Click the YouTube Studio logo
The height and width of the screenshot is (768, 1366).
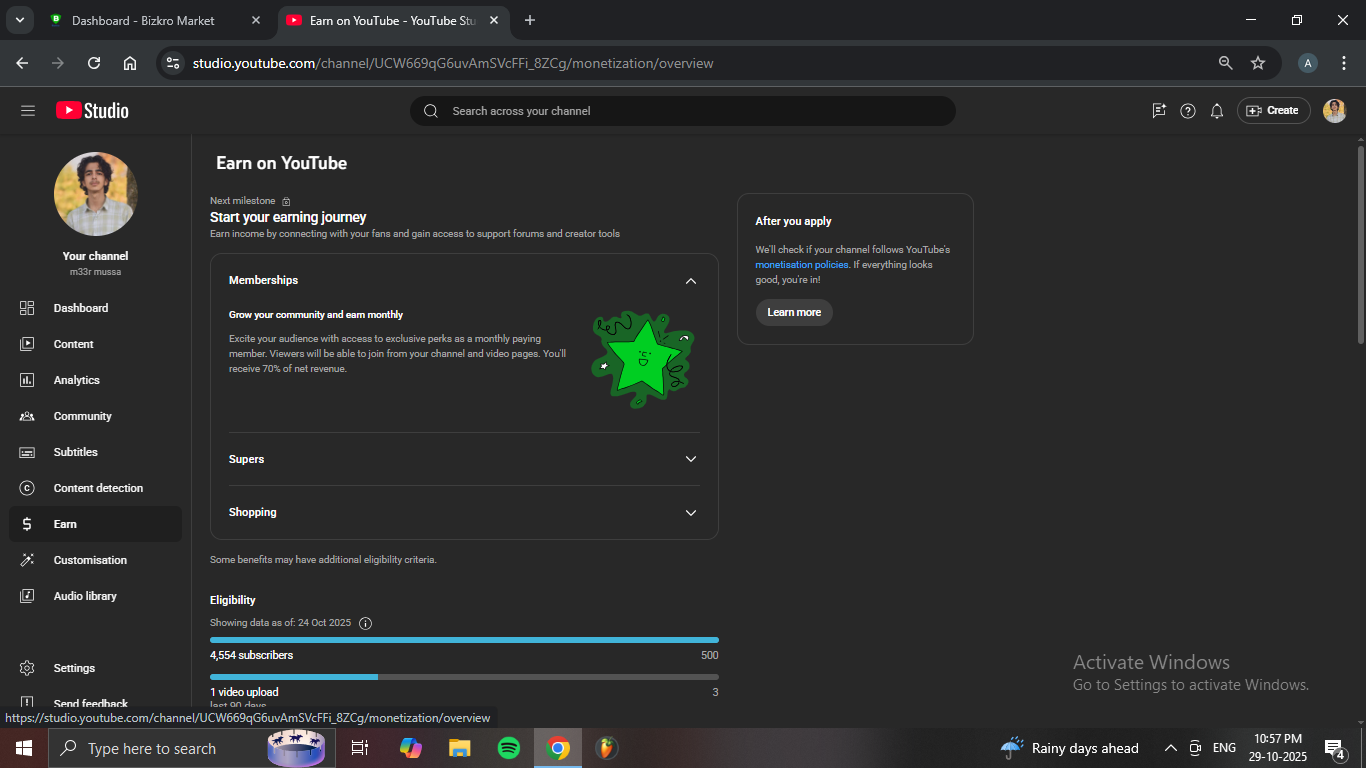pos(92,111)
